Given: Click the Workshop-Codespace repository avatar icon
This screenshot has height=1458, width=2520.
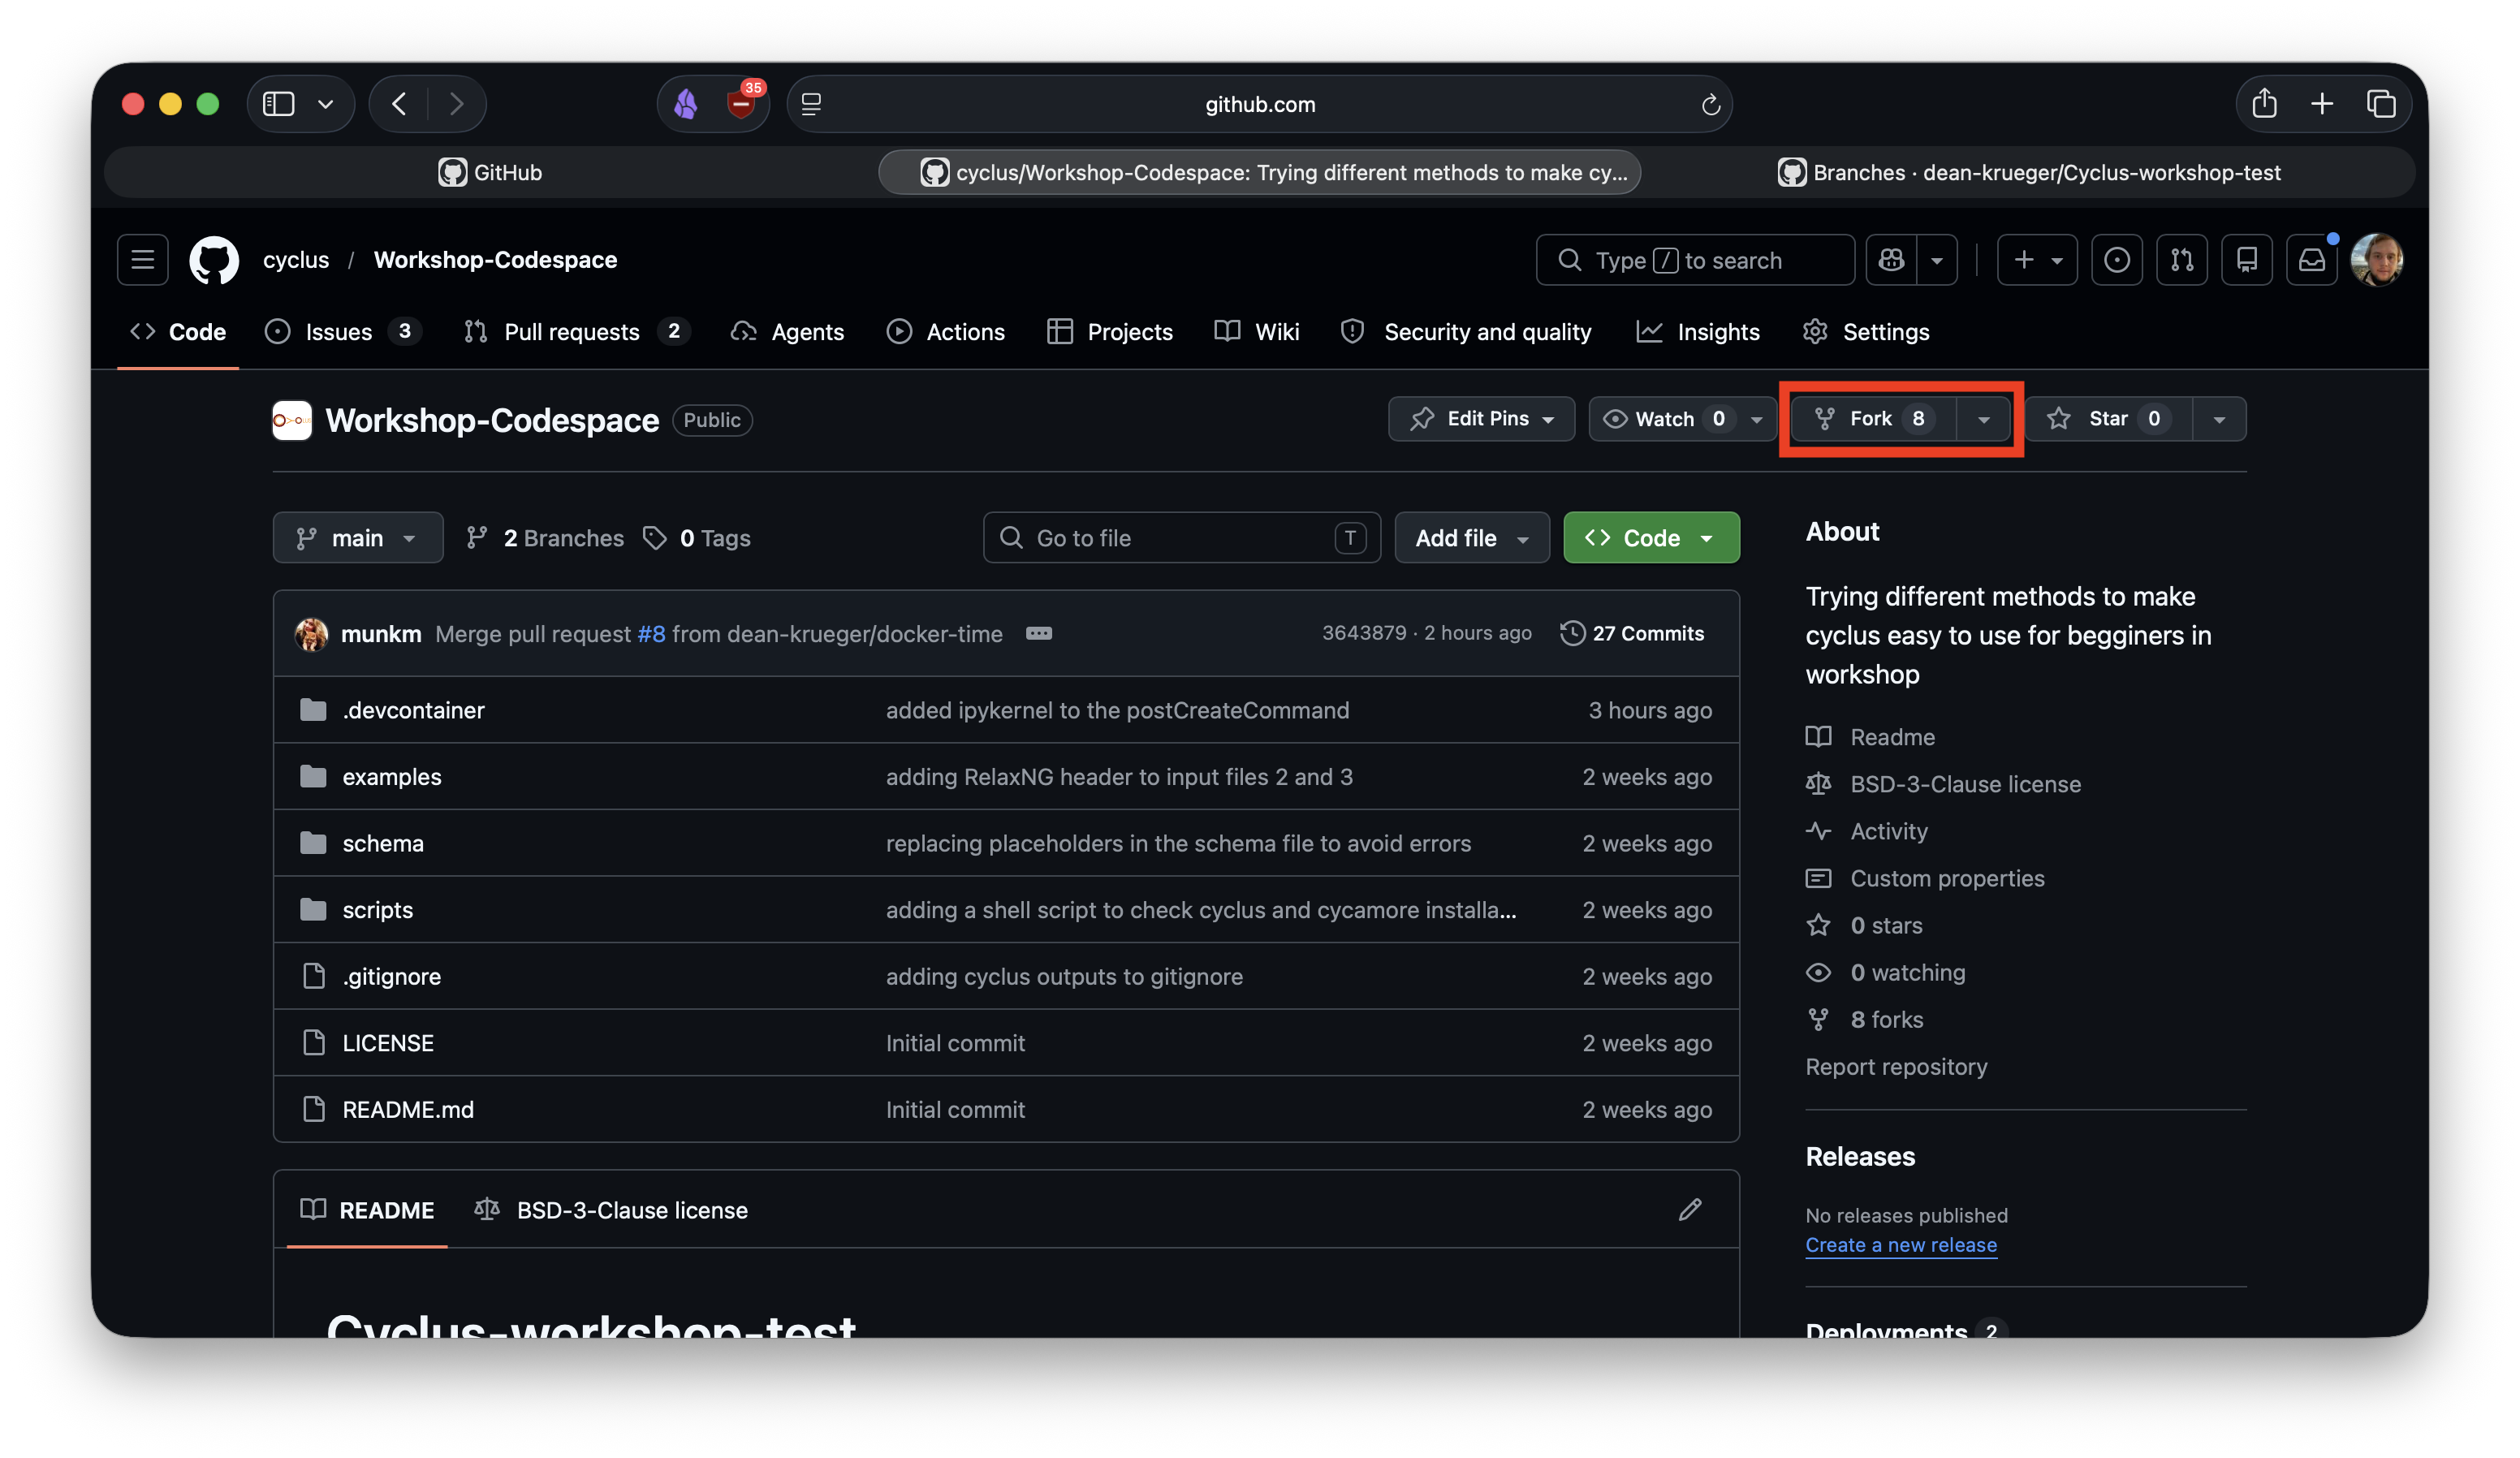Looking at the screenshot, I should (292, 420).
